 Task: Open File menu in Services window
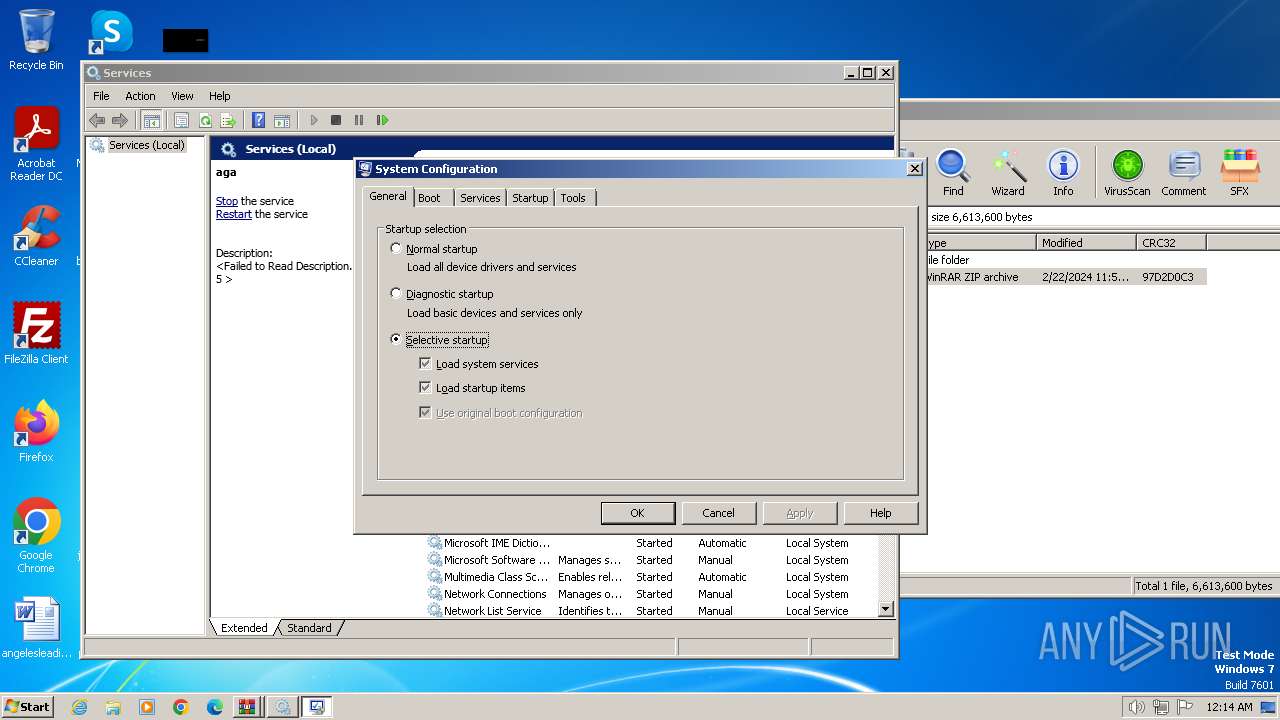tap(101, 96)
